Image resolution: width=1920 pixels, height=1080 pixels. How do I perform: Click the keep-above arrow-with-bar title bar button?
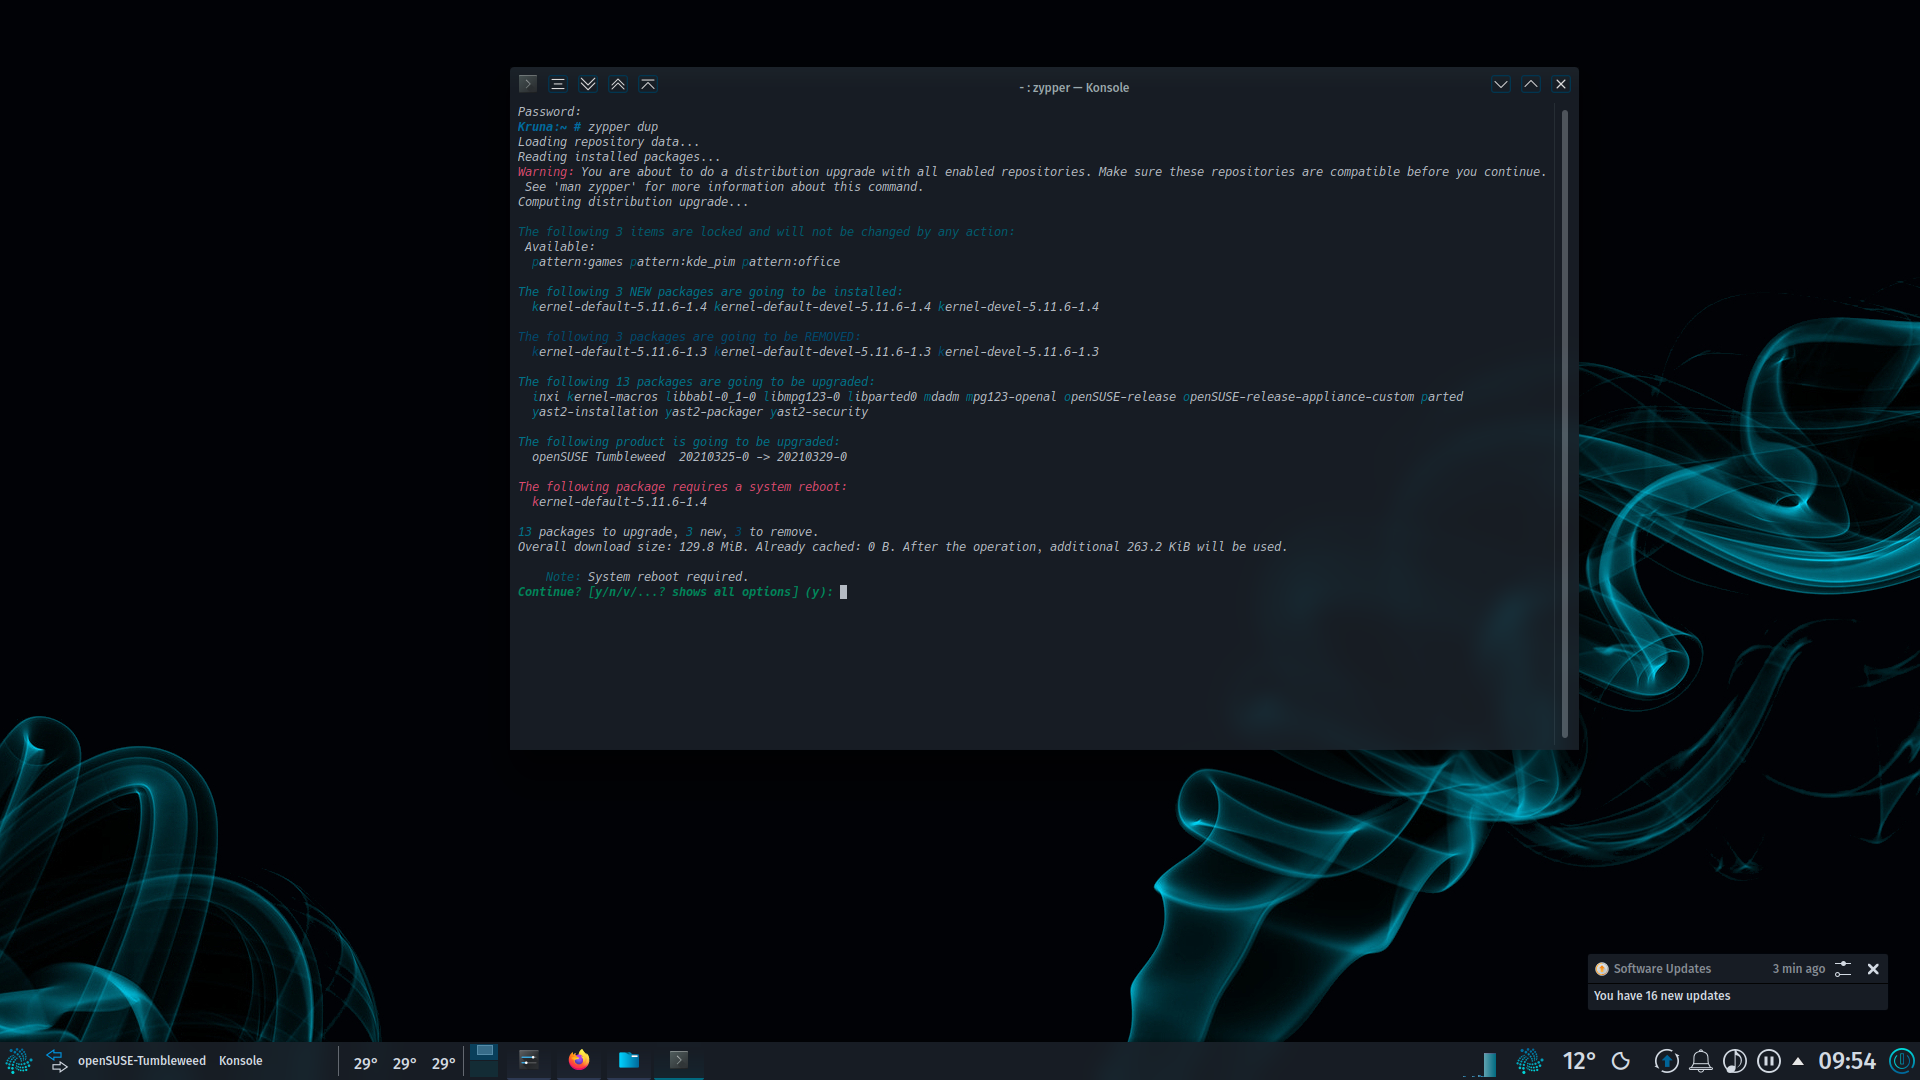[648, 84]
